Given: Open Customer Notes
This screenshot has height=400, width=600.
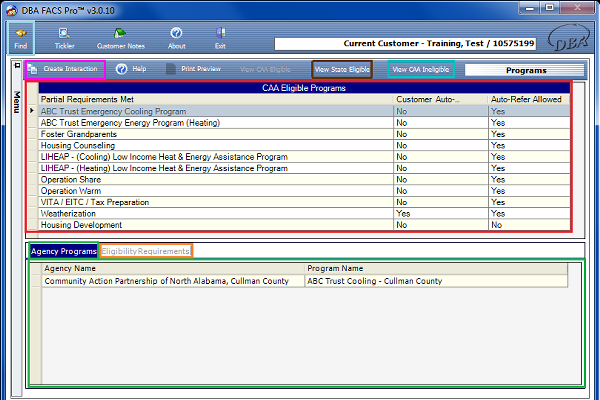Looking at the screenshot, I should coord(121,38).
